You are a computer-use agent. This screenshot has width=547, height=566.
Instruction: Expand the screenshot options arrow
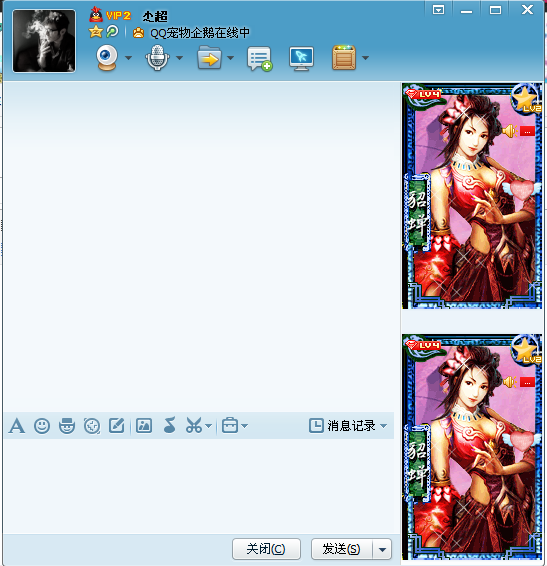pyautogui.click(x=208, y=426)
